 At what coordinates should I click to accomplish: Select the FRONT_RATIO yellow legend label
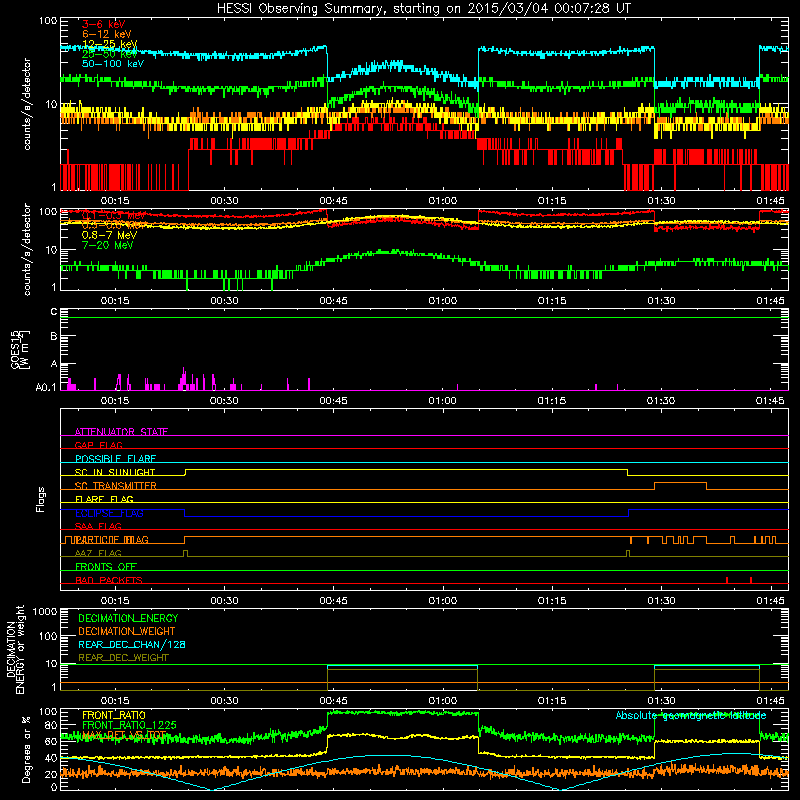(114, 716)
